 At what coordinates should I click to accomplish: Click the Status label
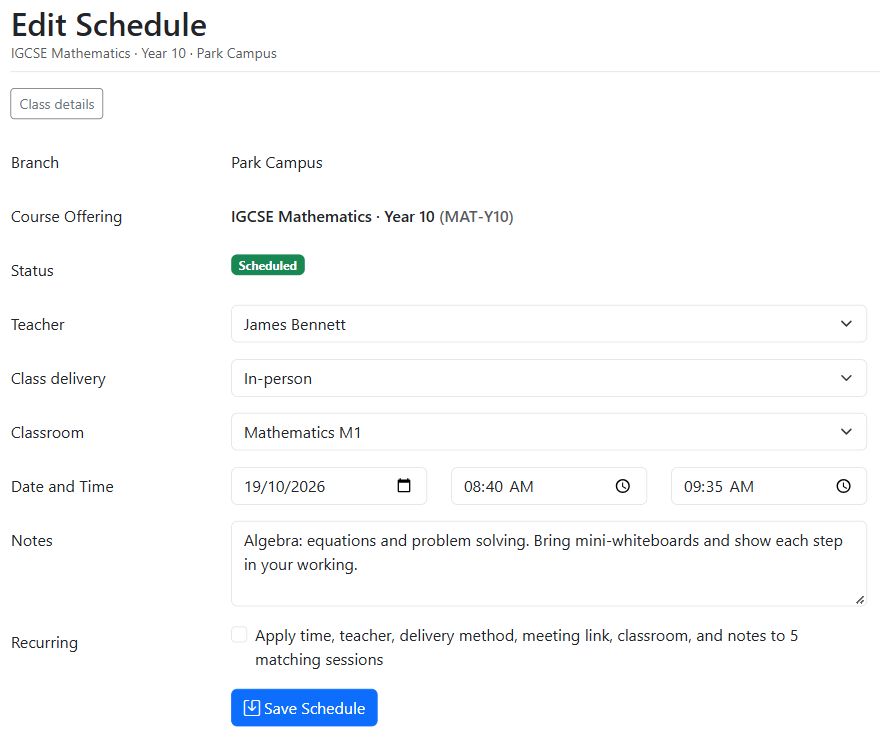click(32, 270)
